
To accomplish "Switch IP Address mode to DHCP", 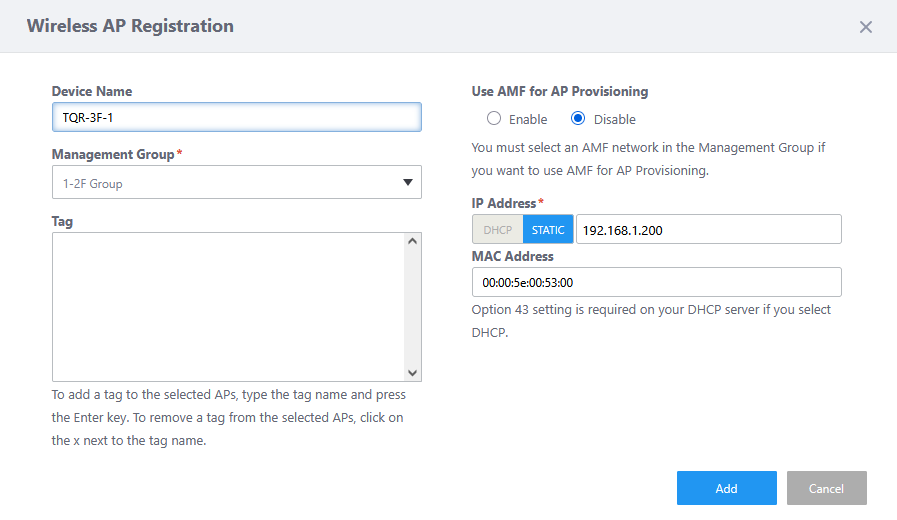I will 497,230.
